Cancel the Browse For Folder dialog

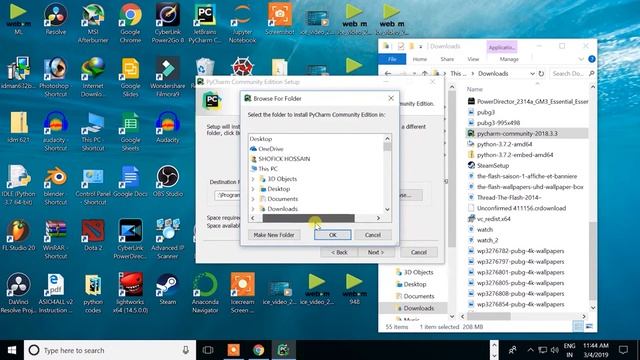click(373, 235)
